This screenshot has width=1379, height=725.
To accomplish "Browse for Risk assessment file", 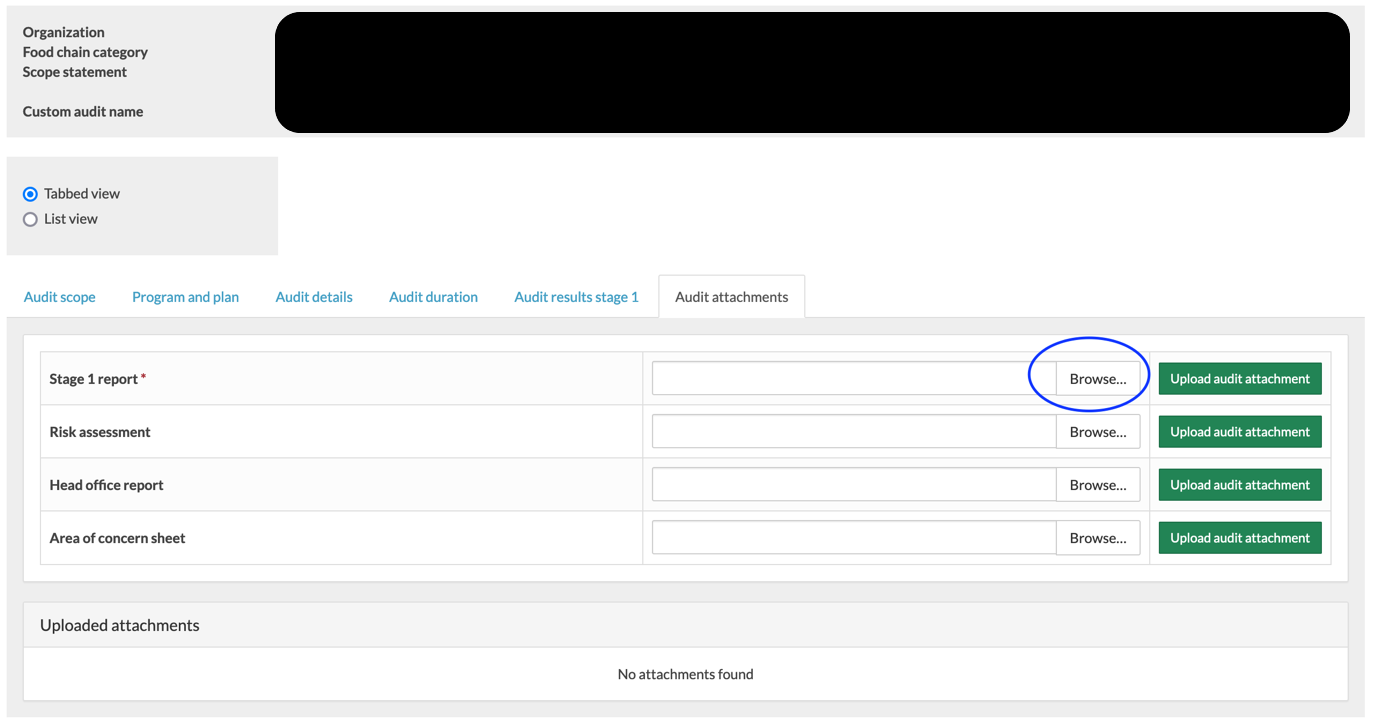I will point(1097,432).
